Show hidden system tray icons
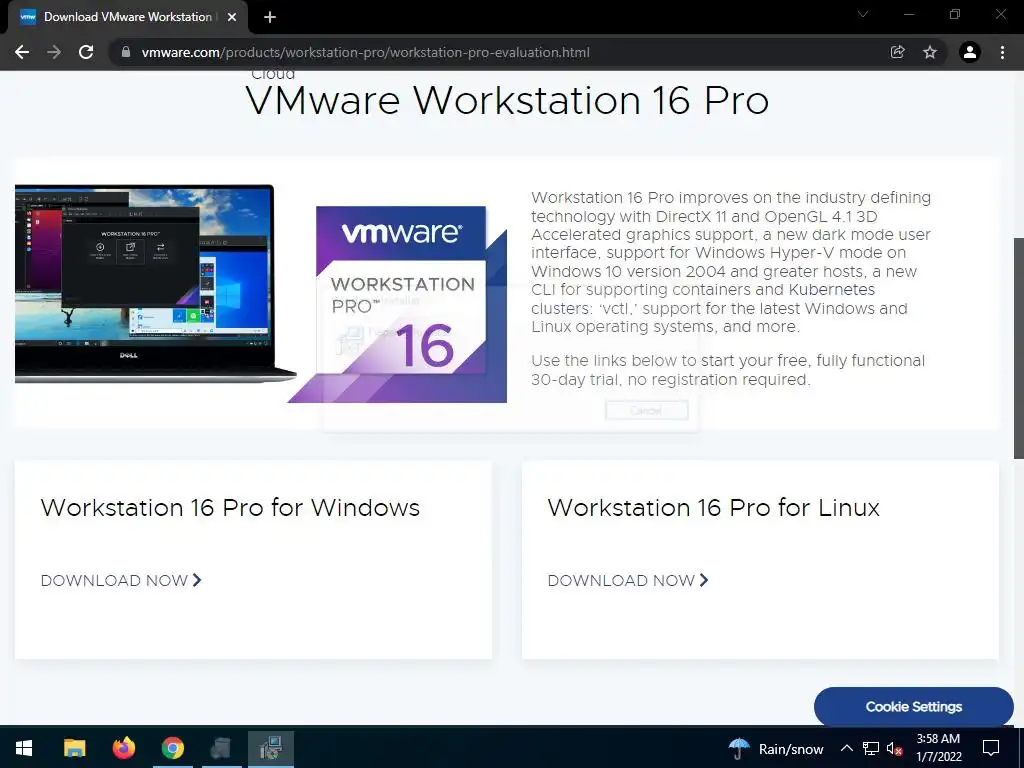Screen dimensions: 1024x768 tap(846, 748)
